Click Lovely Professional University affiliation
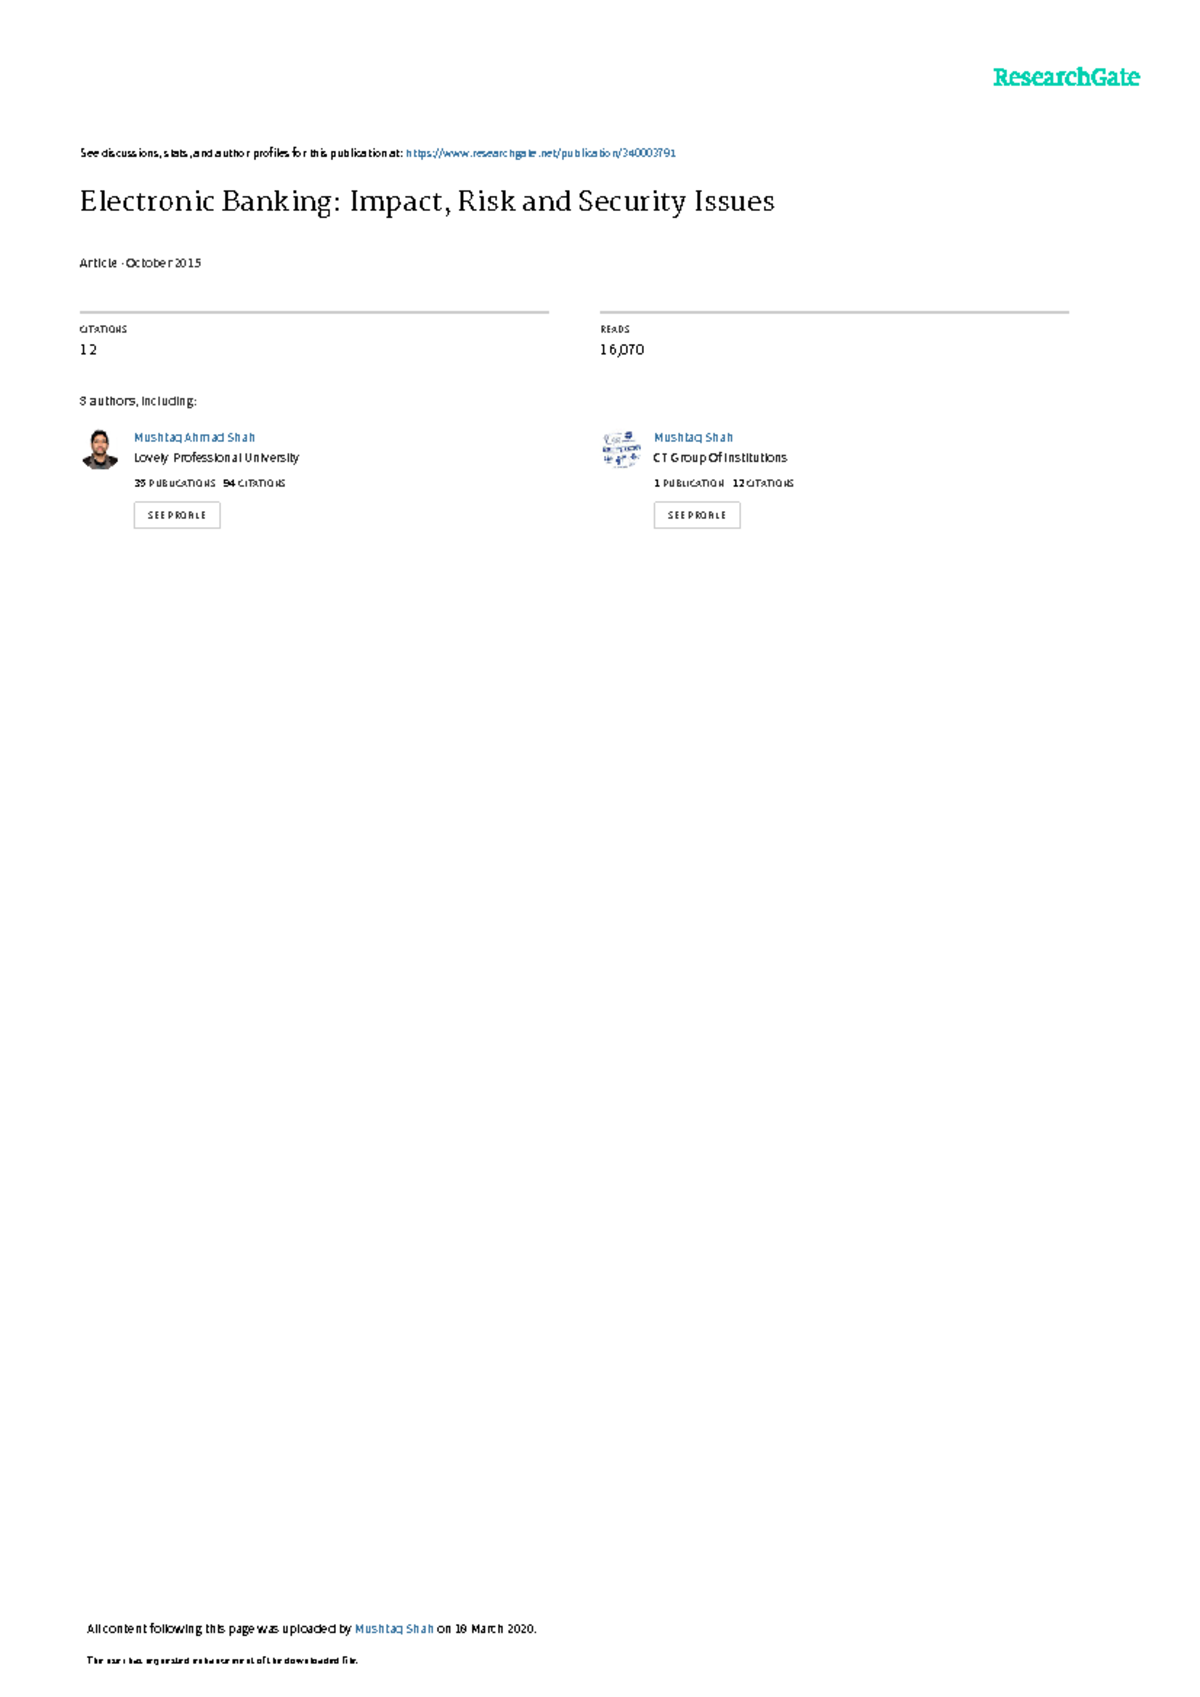 (x=216, y=458)
